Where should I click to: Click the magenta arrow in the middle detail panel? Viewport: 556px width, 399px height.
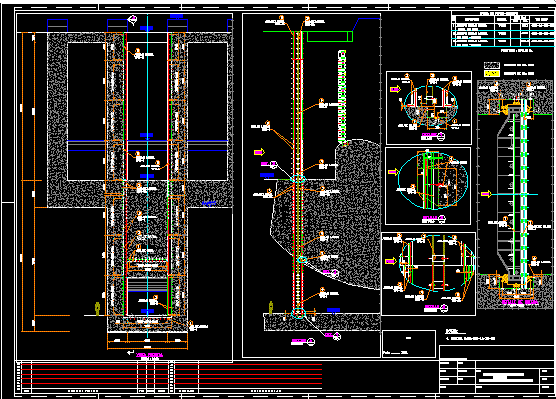[x=393, y=172]
